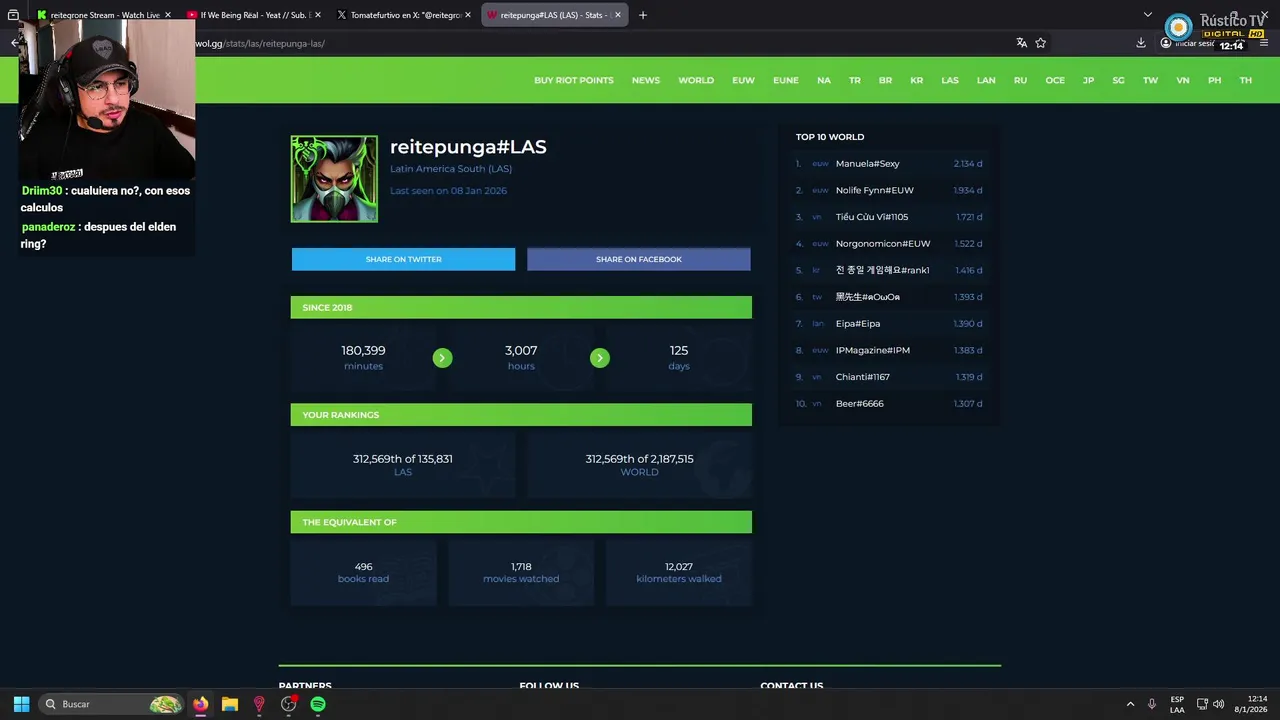Close the Tomatefurtivo en X tab
The width and height of the screenshot is (1280, 720).
468,15
